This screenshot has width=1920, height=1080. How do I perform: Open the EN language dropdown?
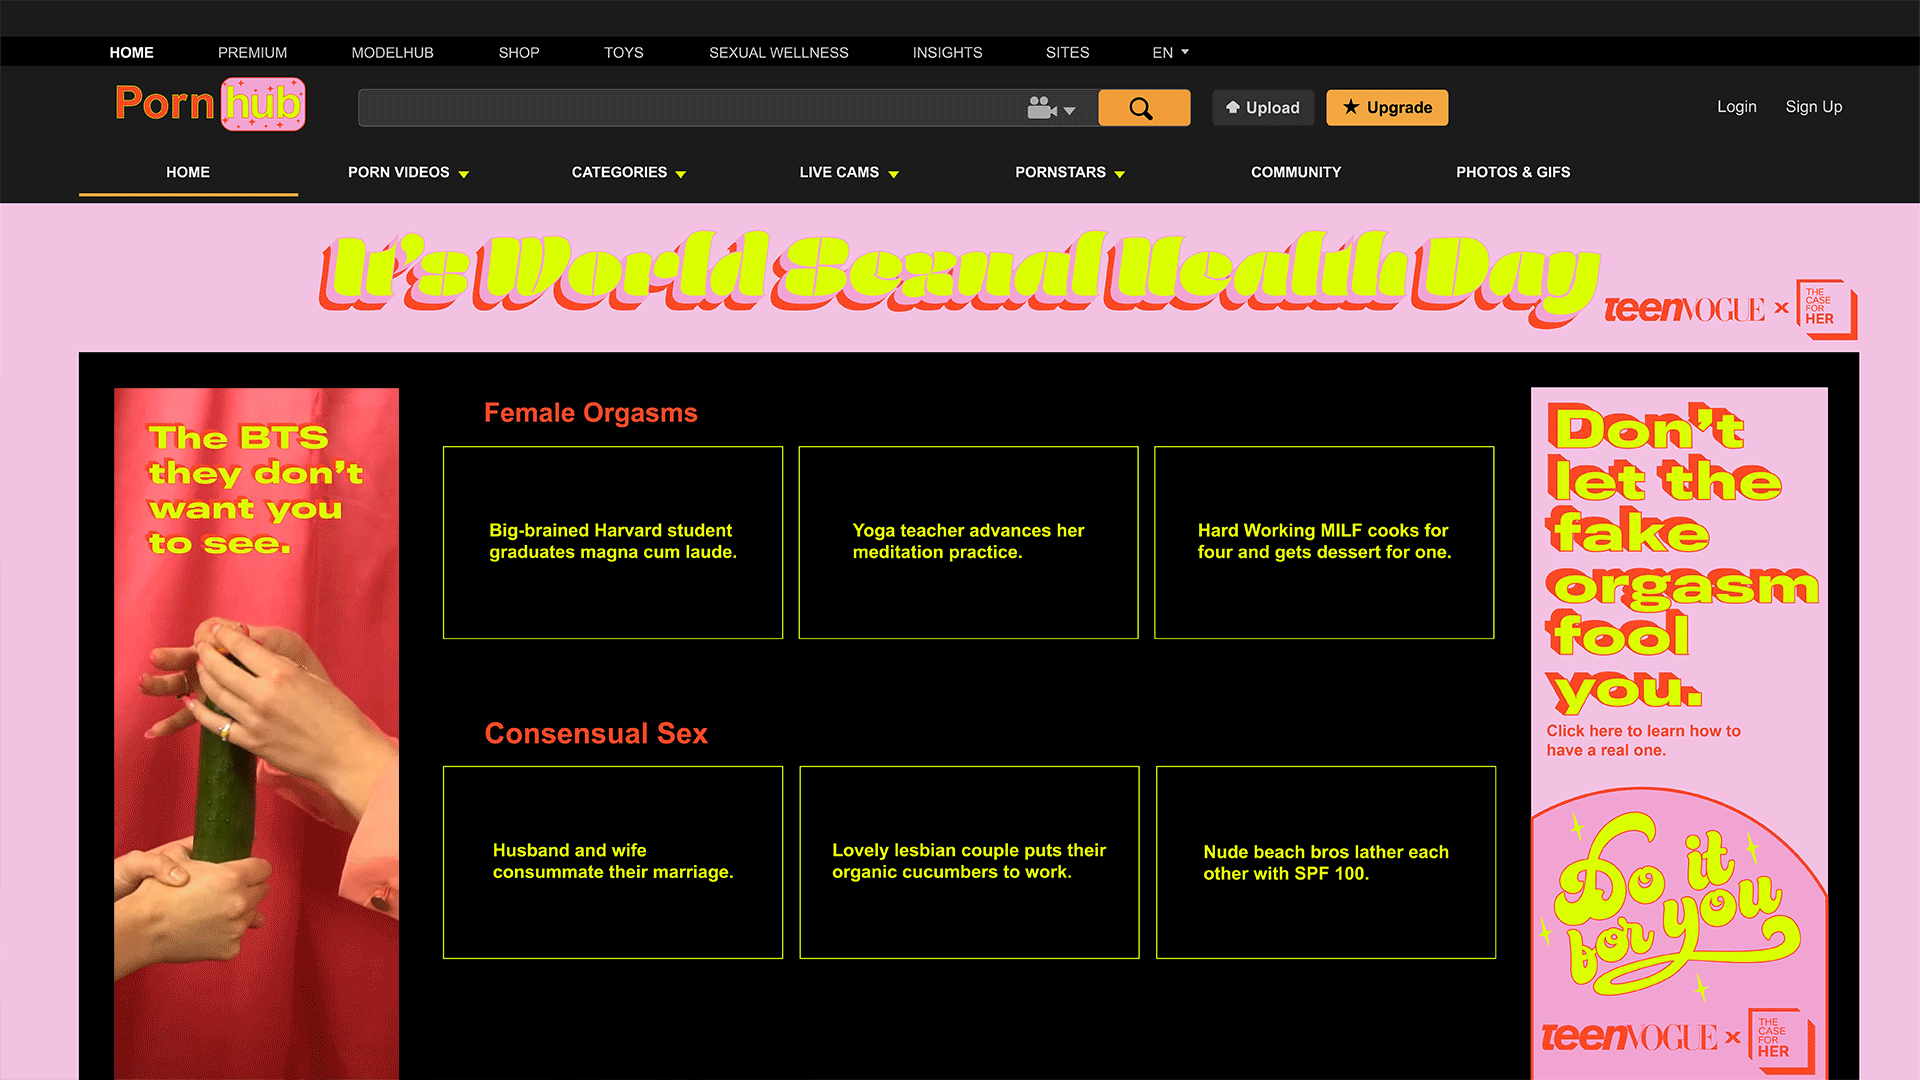1170,52
